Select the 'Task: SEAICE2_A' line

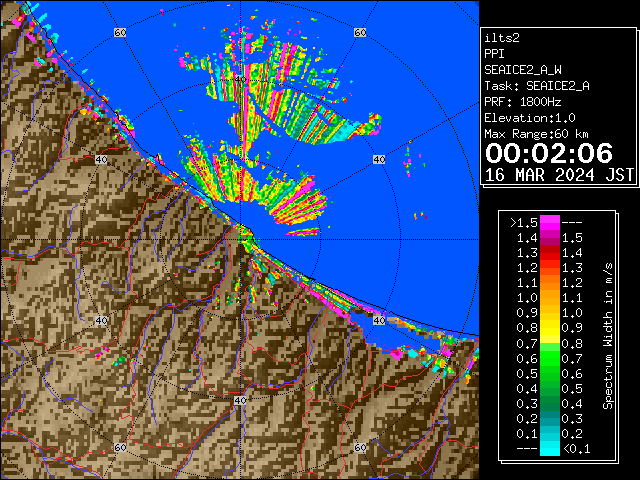point(537,86)
